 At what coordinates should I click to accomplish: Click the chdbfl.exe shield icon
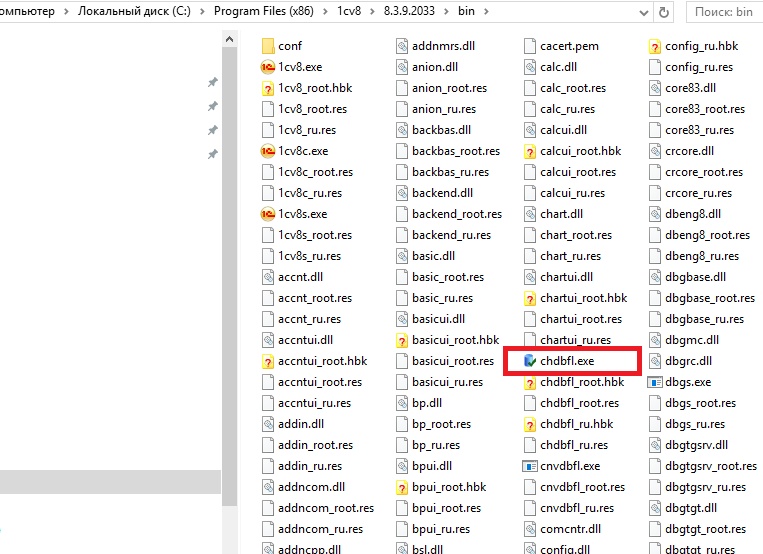530,361
